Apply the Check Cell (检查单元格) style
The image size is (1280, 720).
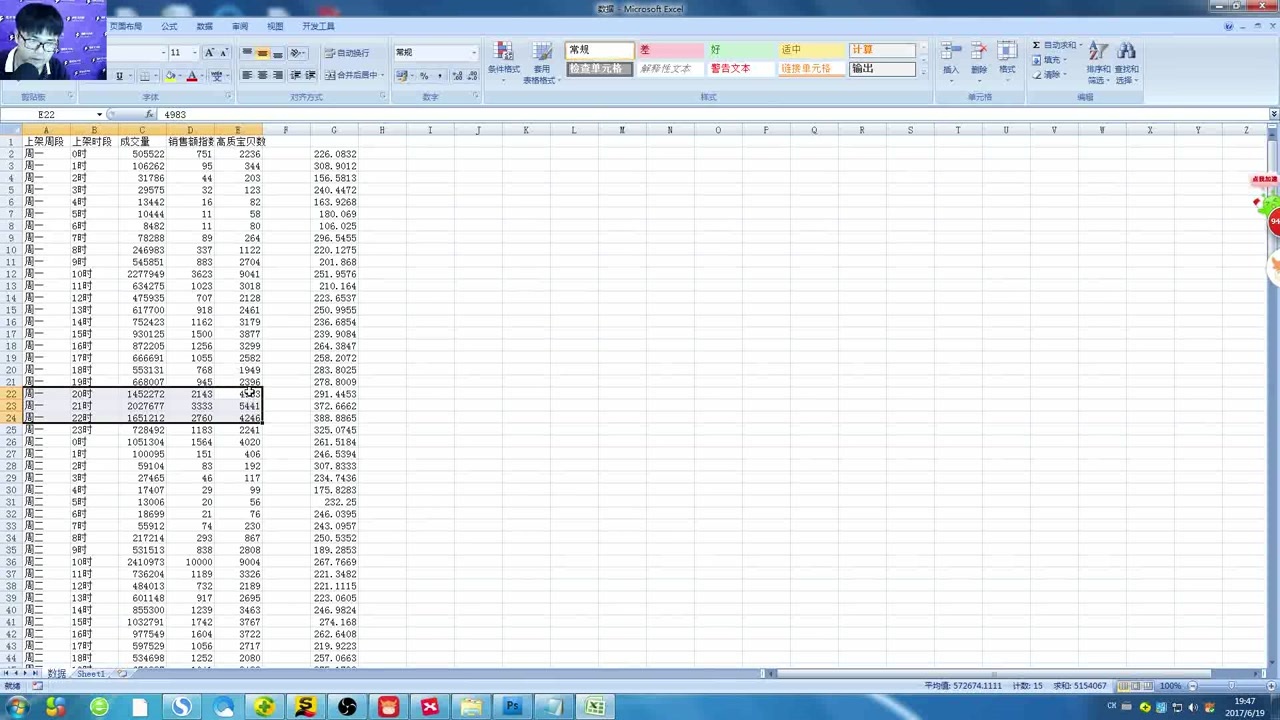[600, 69]
